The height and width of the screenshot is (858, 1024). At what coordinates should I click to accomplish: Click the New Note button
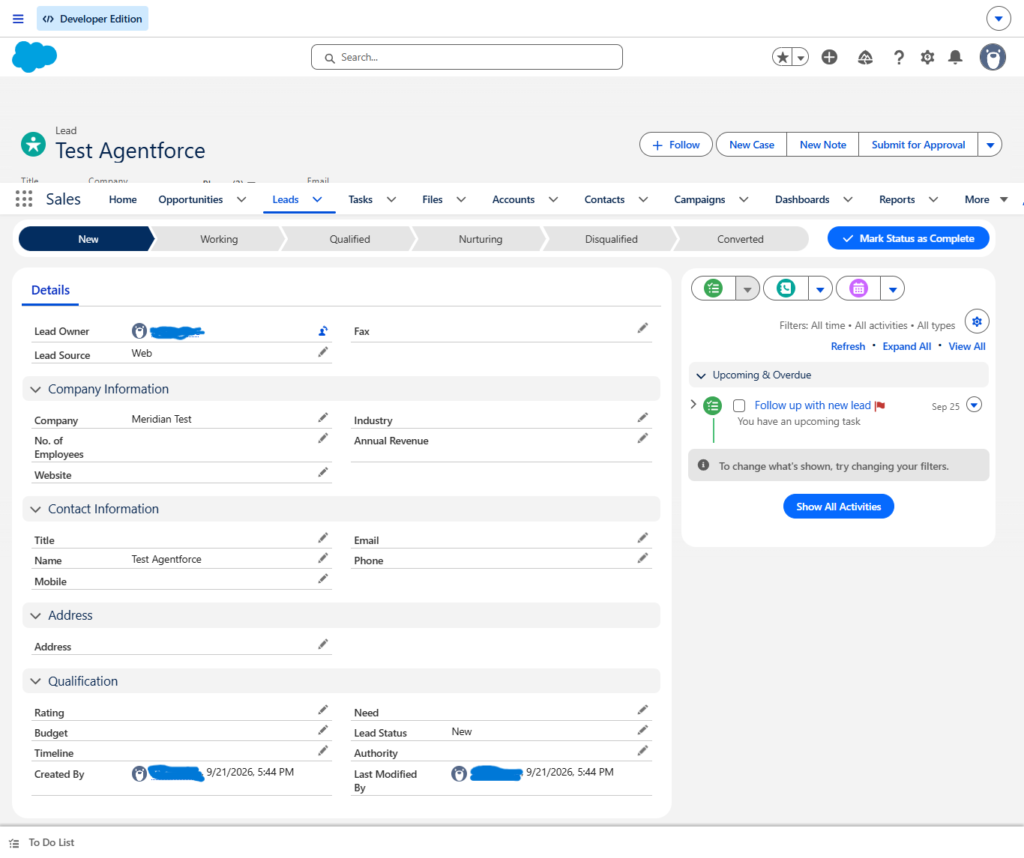(823, 145)
